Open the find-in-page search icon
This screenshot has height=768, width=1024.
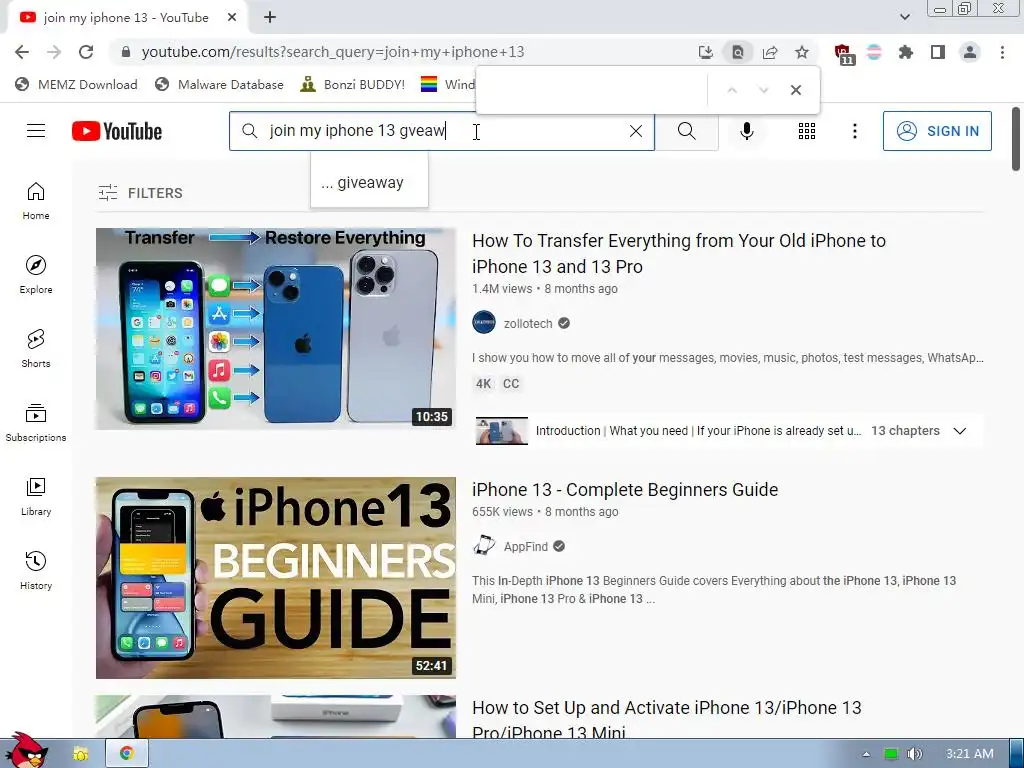[738, 52]
